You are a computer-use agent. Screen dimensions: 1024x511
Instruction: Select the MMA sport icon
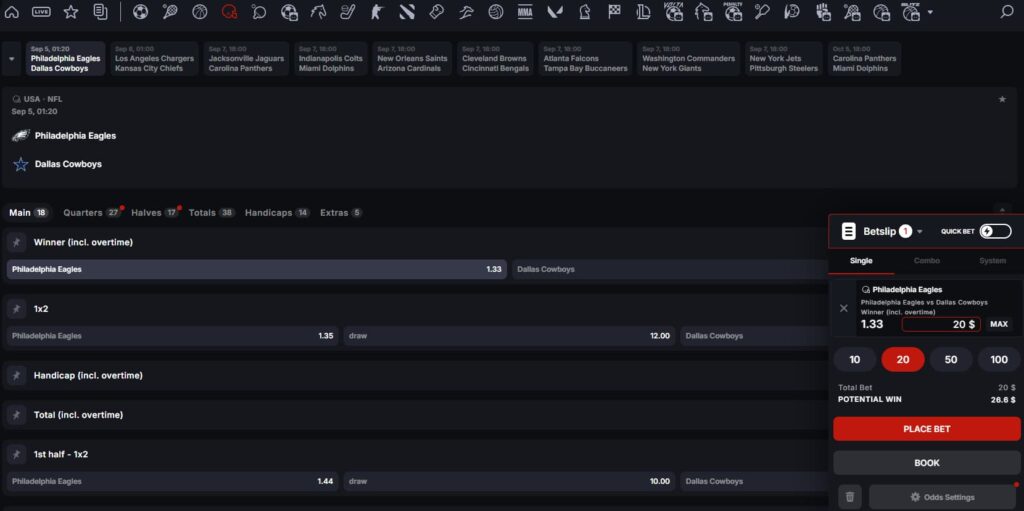click(525, 12)
